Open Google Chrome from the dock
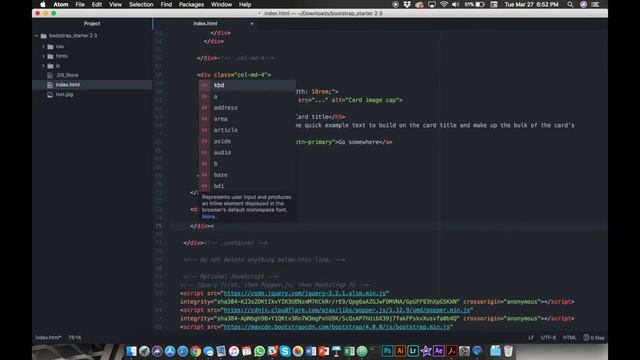This screenshot has height=360, width=640. coord(196,351)
